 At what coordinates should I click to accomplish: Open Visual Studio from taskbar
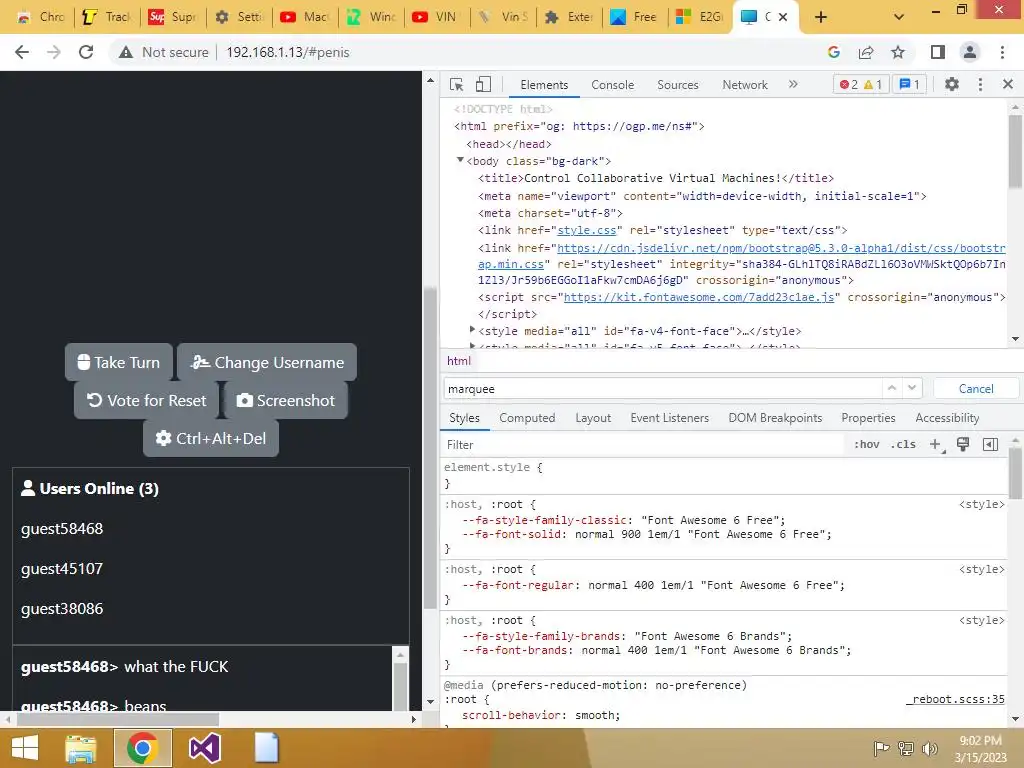pos(204,748)
